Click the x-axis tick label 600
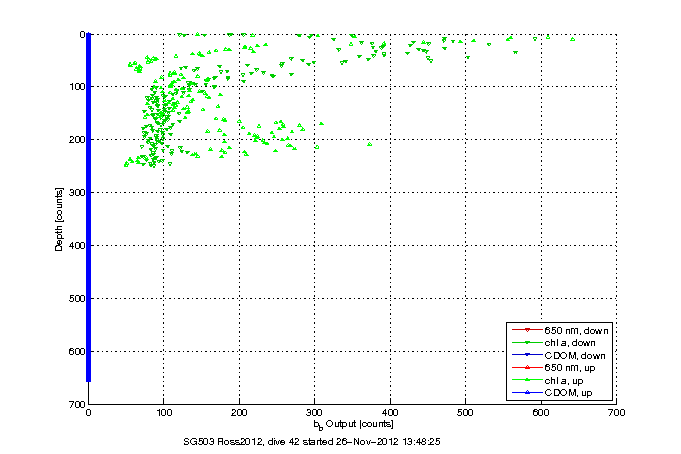Screen dimensions: 681x454 (x=541, y=413)
